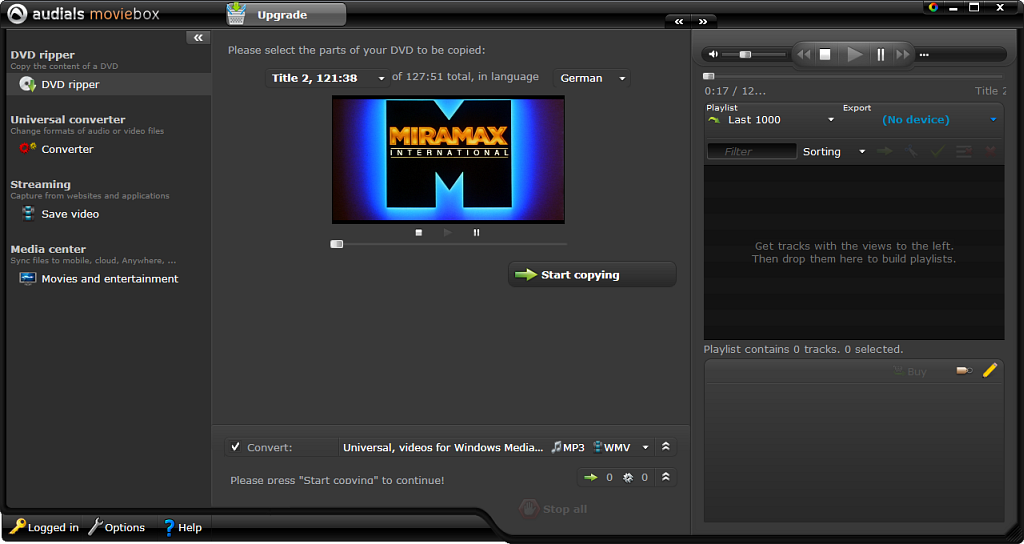Click Start copying button
The width and height of the screenshot is (1024, 544).
pyautogui.click(x=592, y=275)
